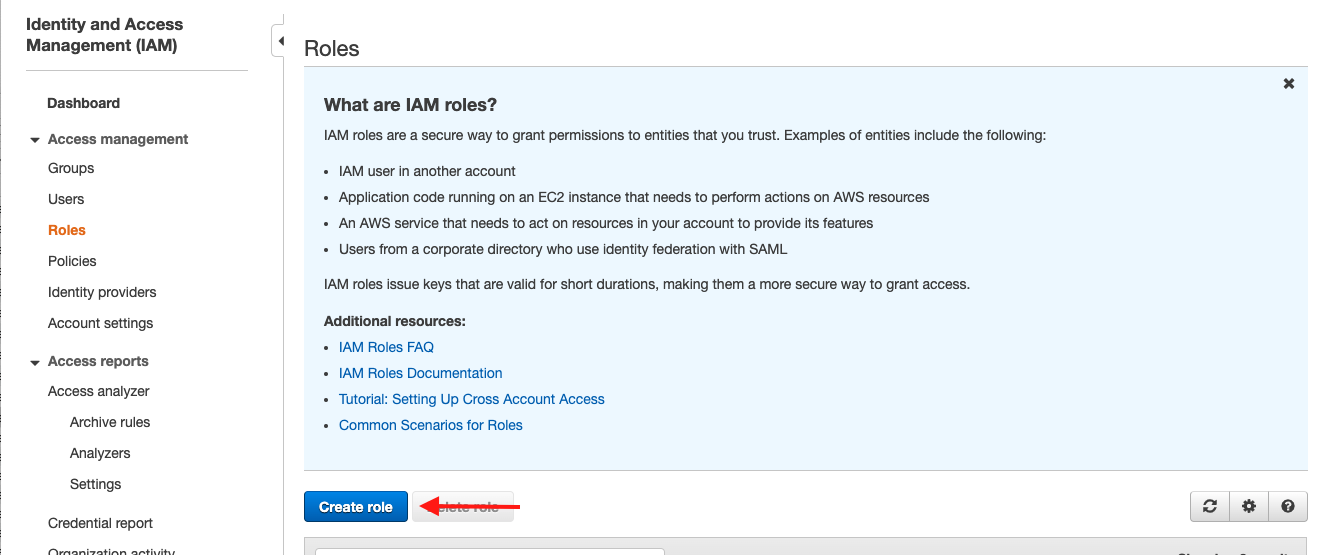Open the Dashboard page
Screen dimensions: 1320x555
point(83,103)
